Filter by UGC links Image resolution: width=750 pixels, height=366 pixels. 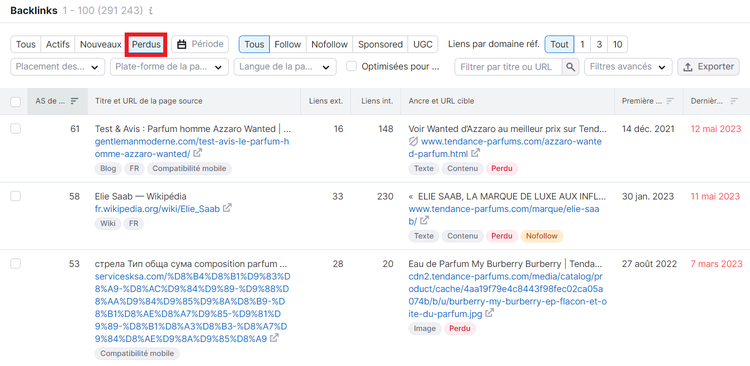[423, 44]
